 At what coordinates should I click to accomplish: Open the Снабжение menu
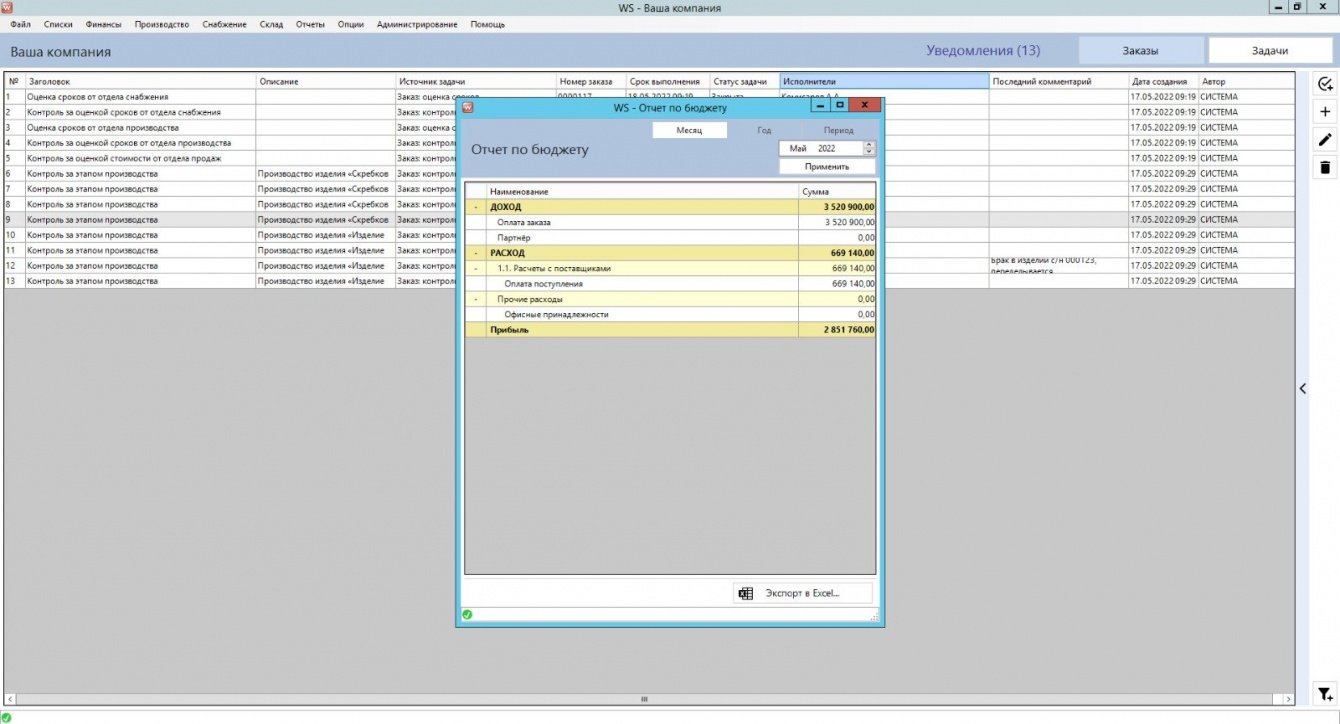click(224, 24)
